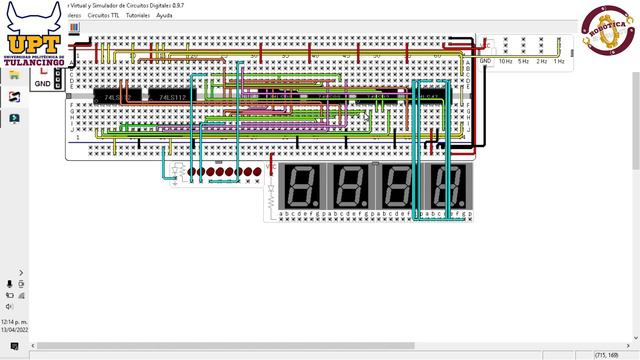This screenshot has height=360, width=640.
Task: Click the vertical scrollbar thumb
Action: 636,120
